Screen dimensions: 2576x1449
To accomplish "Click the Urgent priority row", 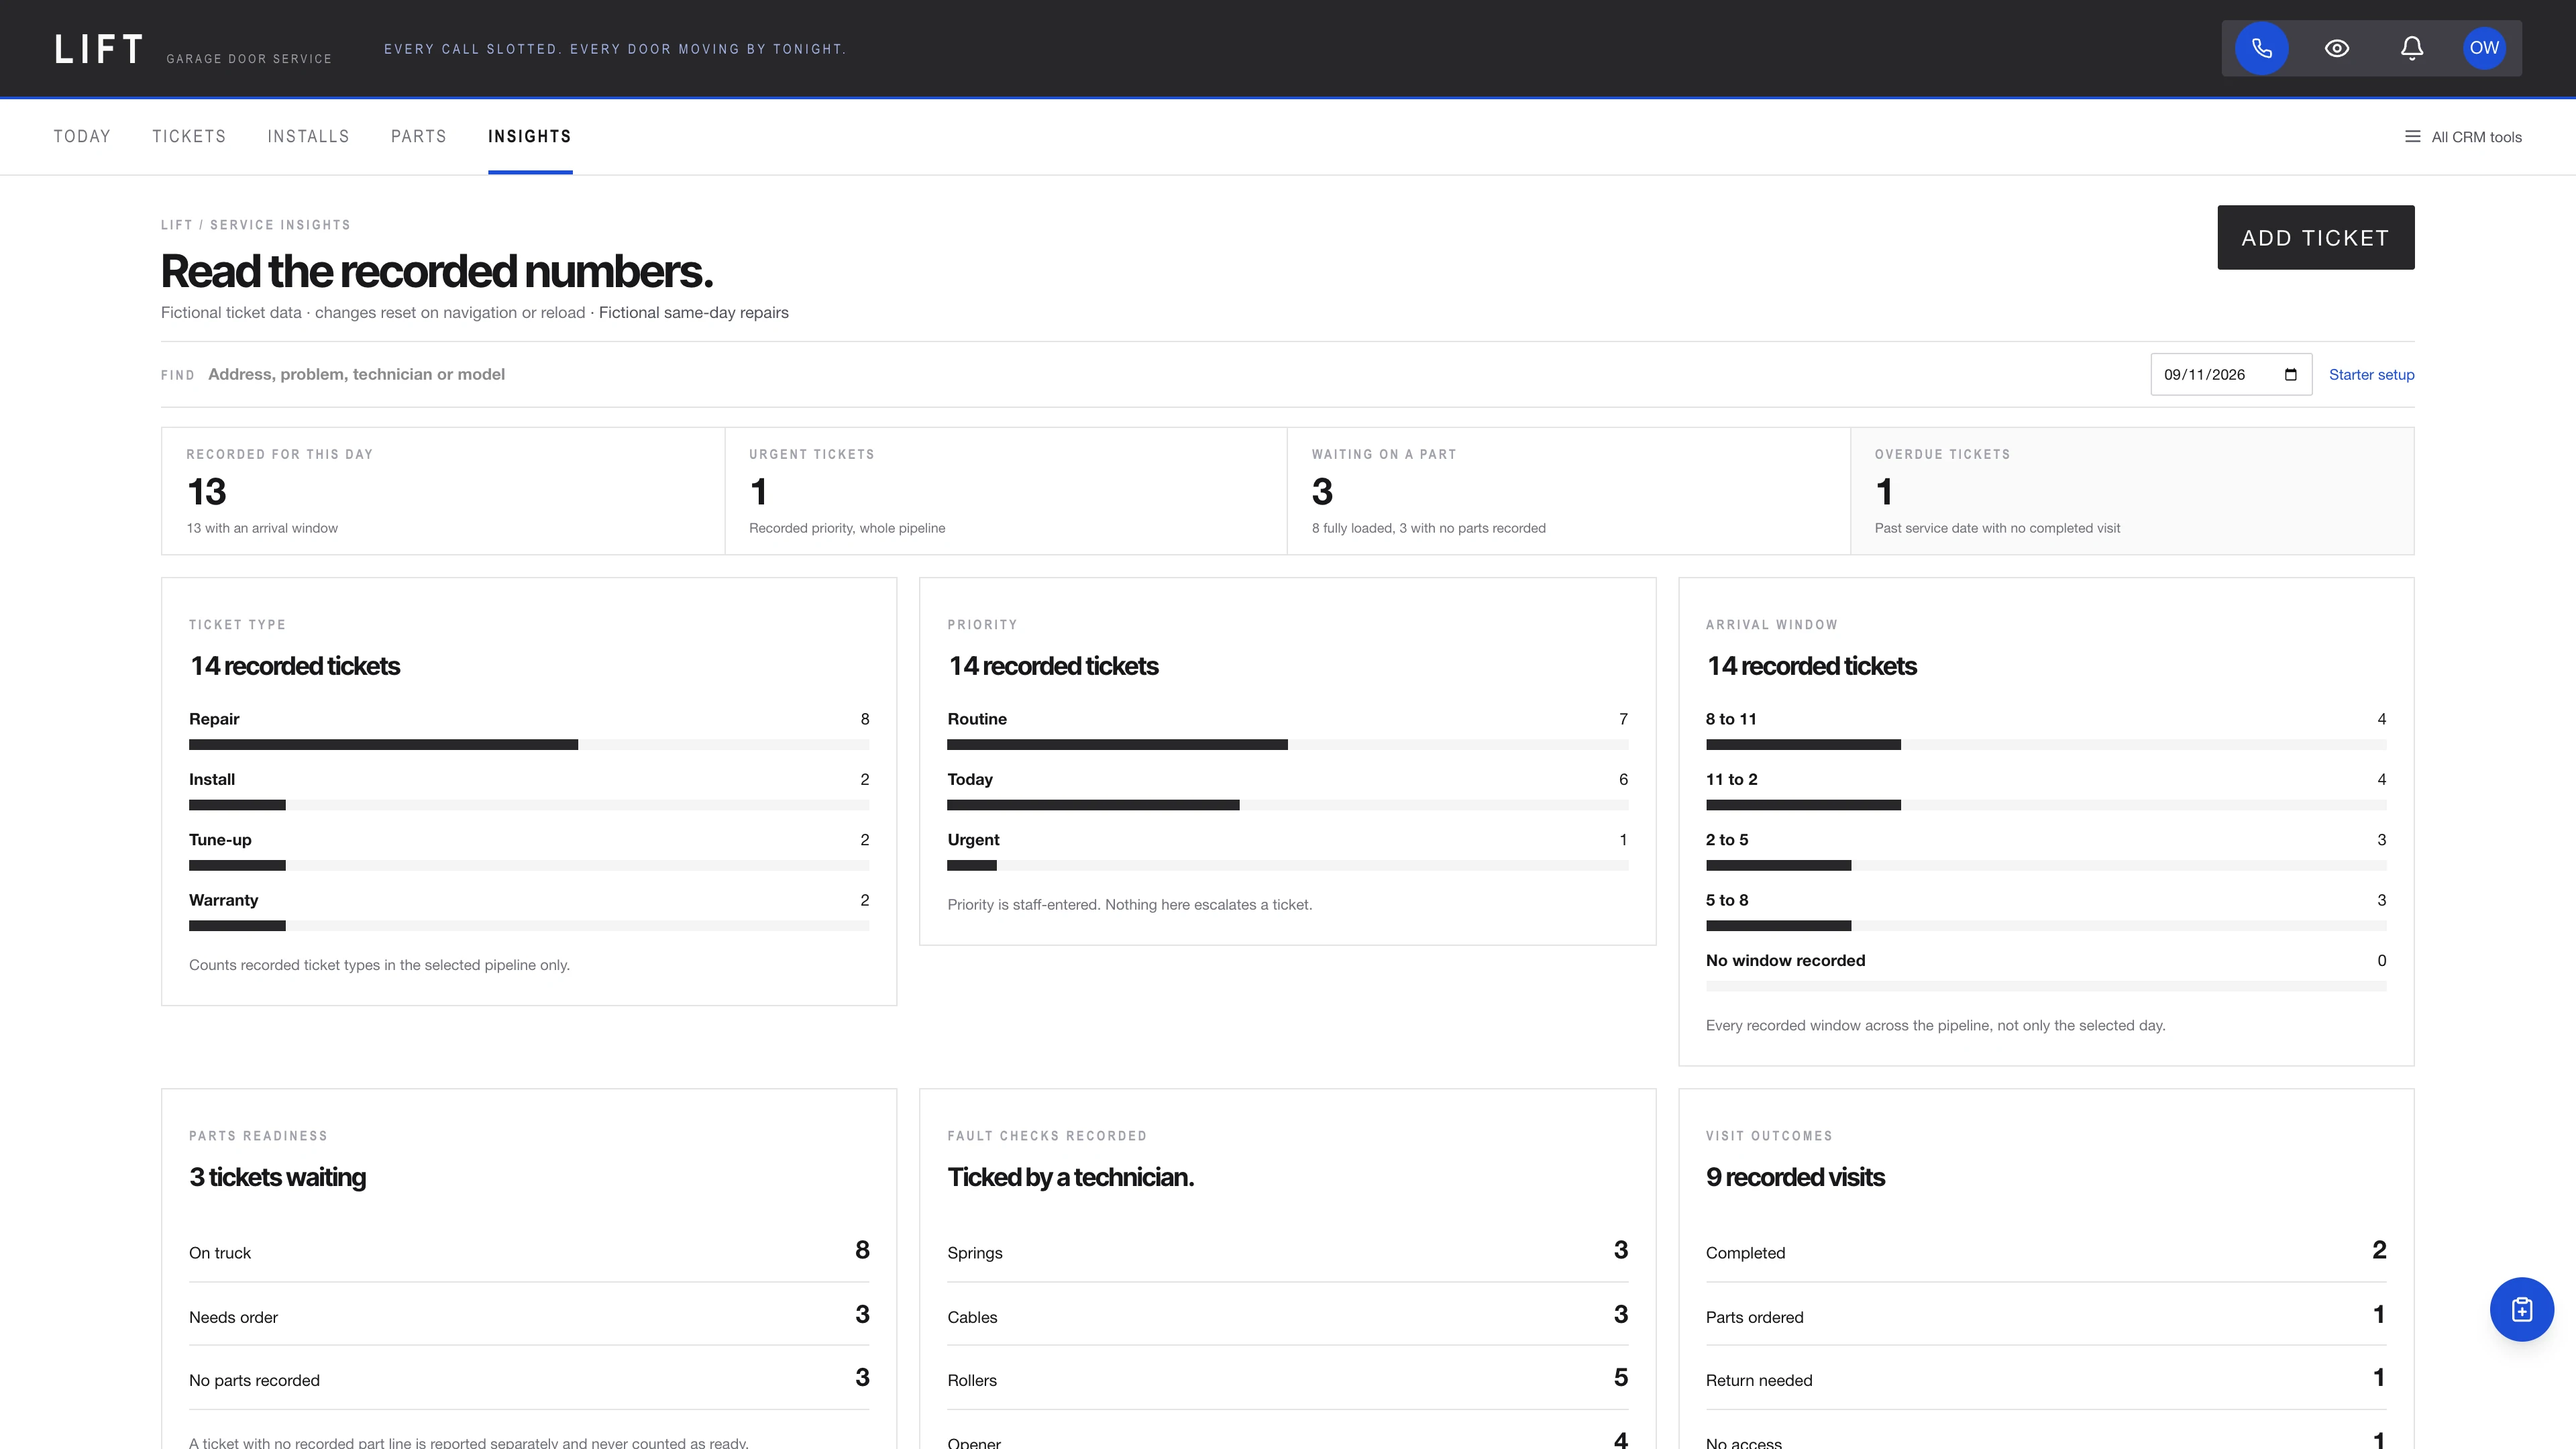I will [x=1287, y=850].
